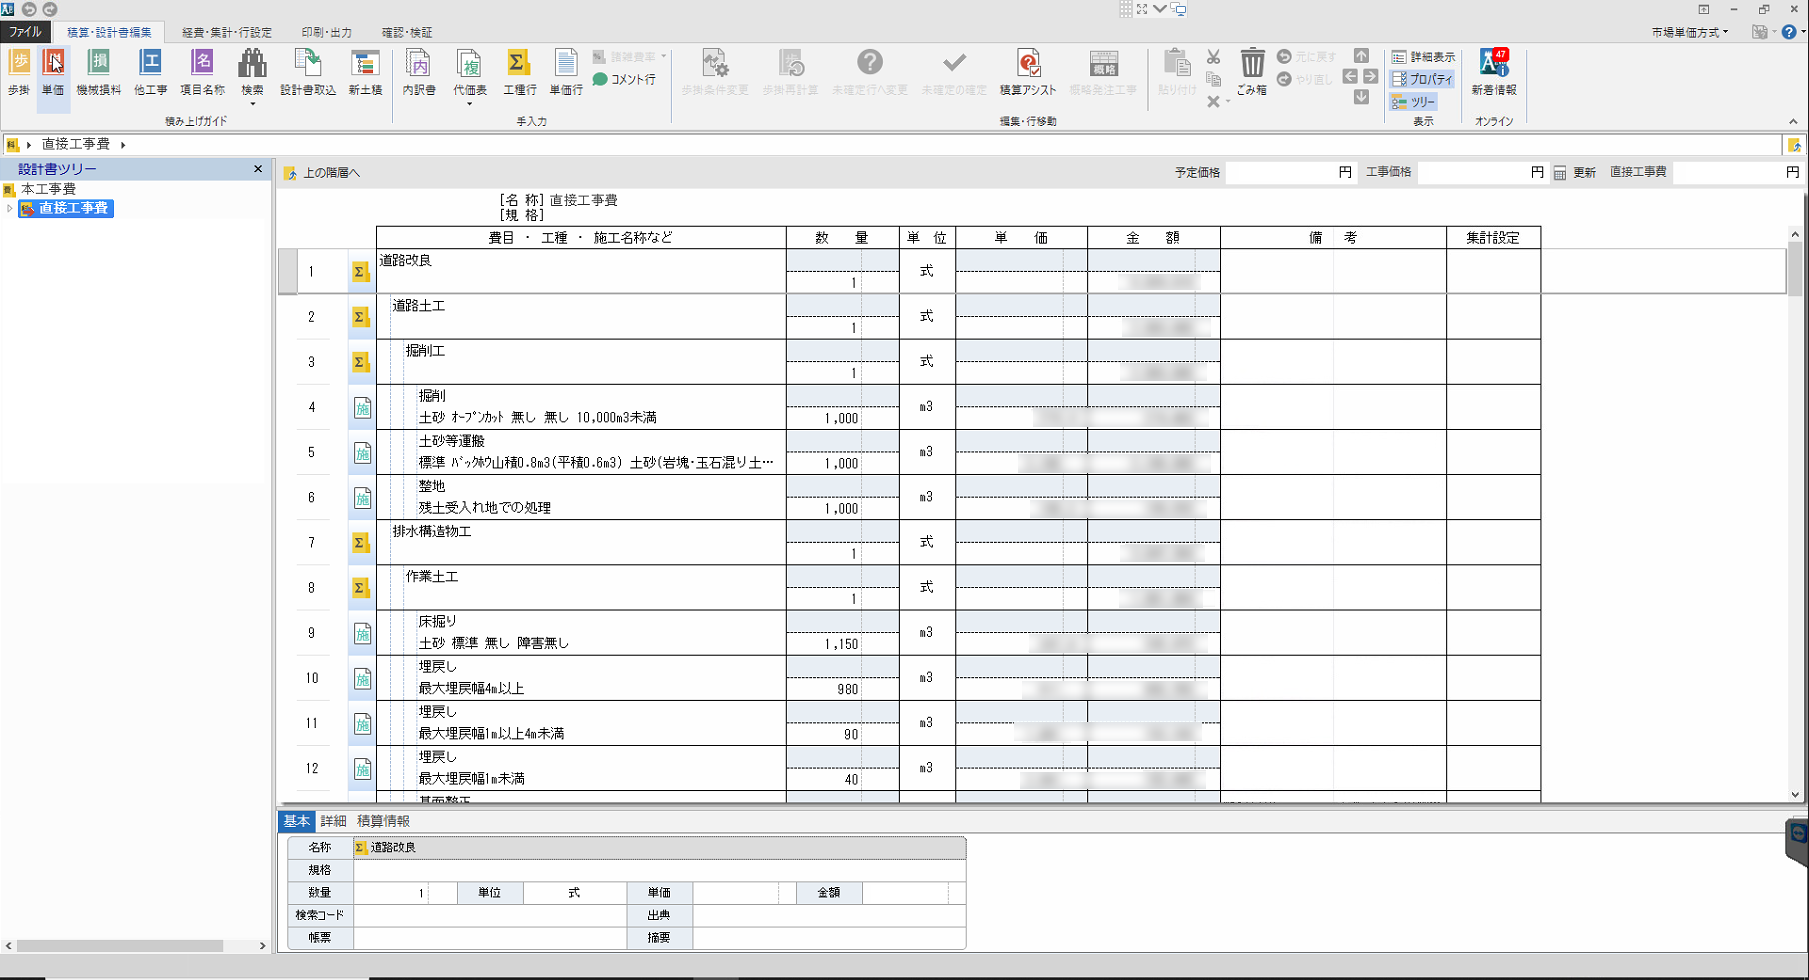Select the 詳細 property tab
The height and width of the screenshot is (980, 1809).
(x=333, y=821)
